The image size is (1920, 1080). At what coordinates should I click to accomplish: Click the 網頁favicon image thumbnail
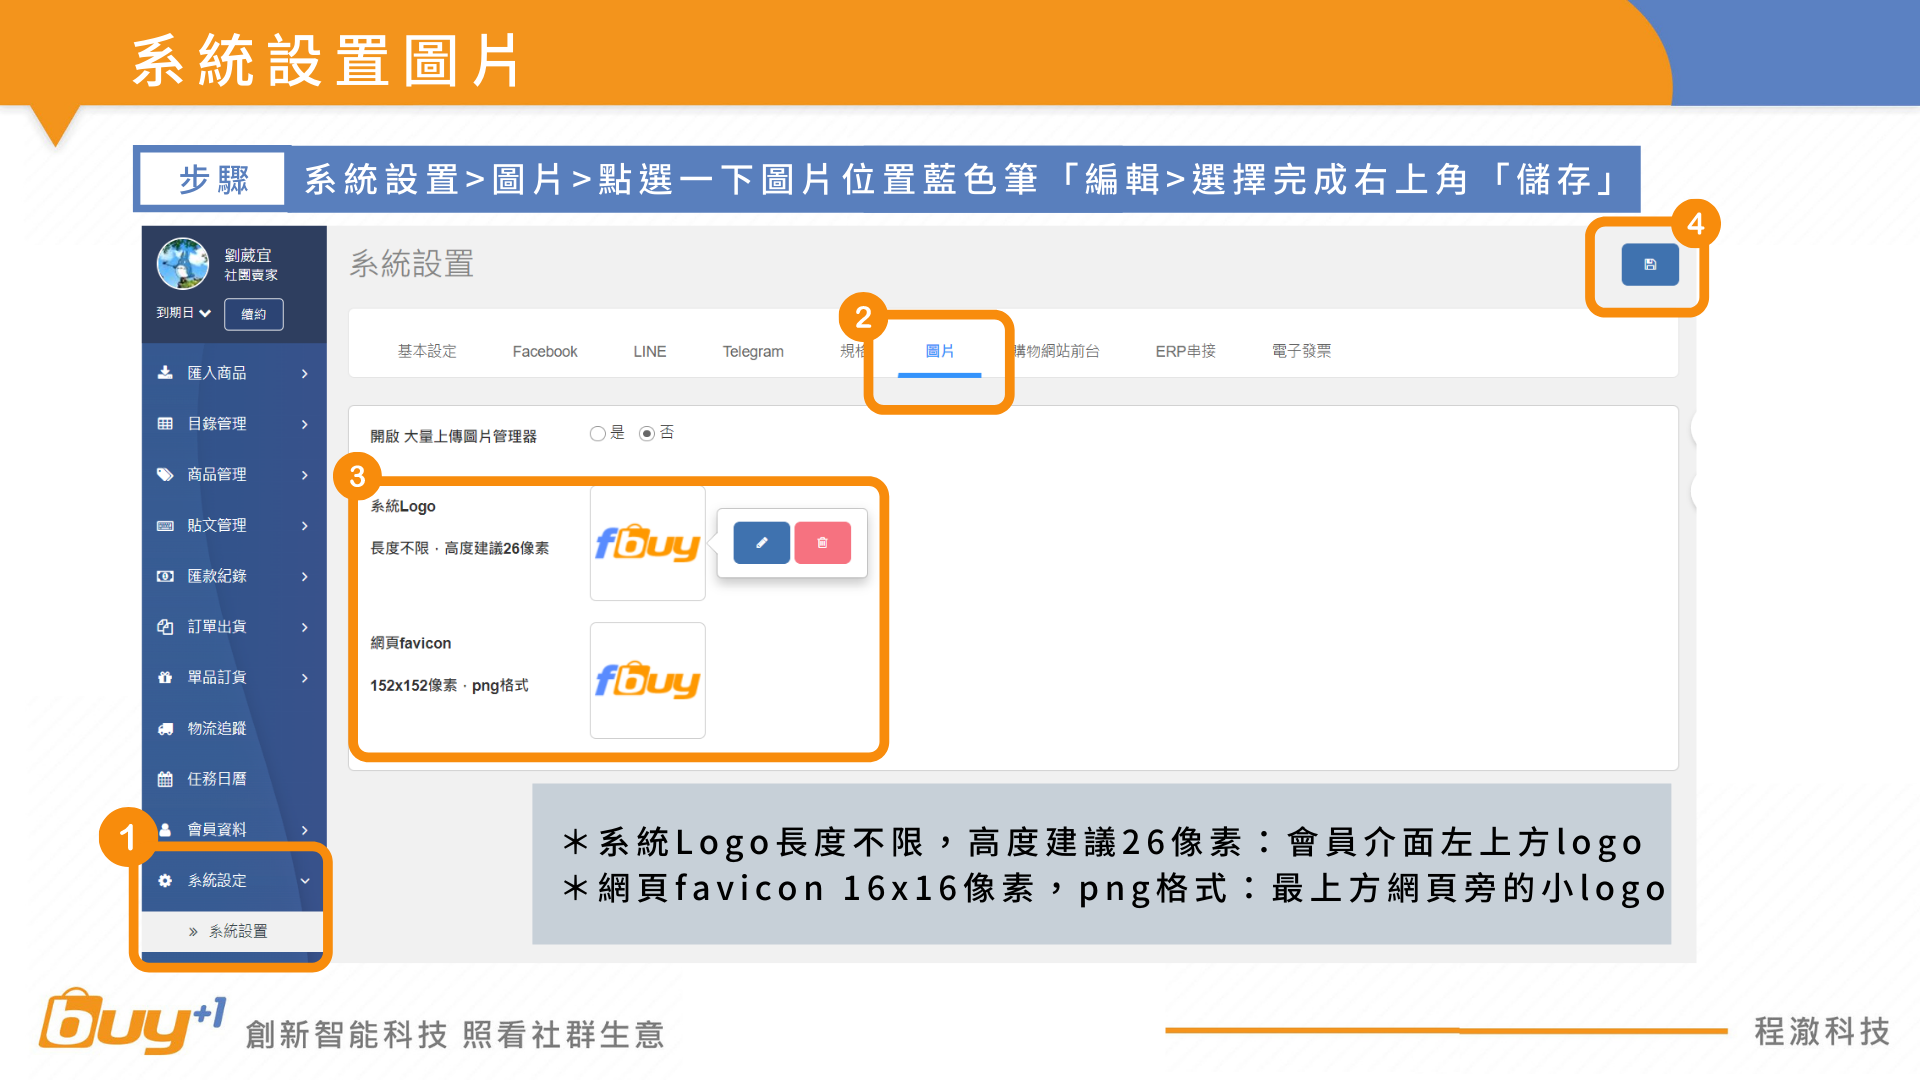click(647, 681)
